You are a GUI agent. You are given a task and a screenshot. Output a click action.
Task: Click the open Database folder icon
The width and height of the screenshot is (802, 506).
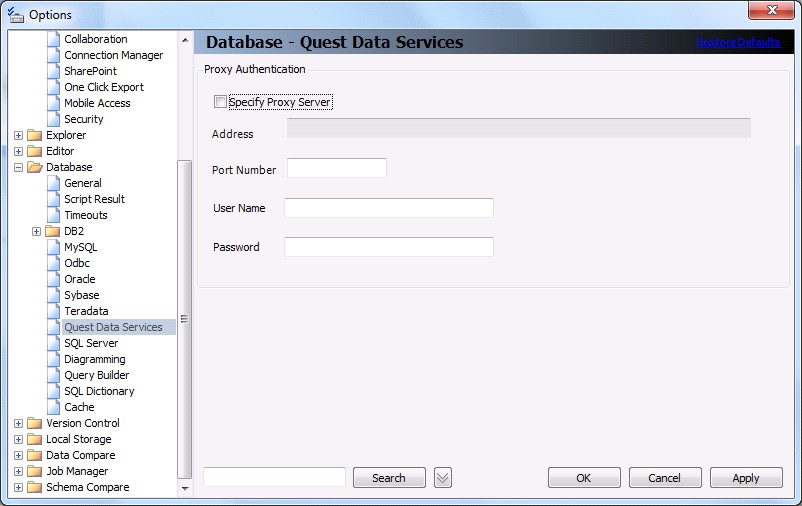point(35,167)
